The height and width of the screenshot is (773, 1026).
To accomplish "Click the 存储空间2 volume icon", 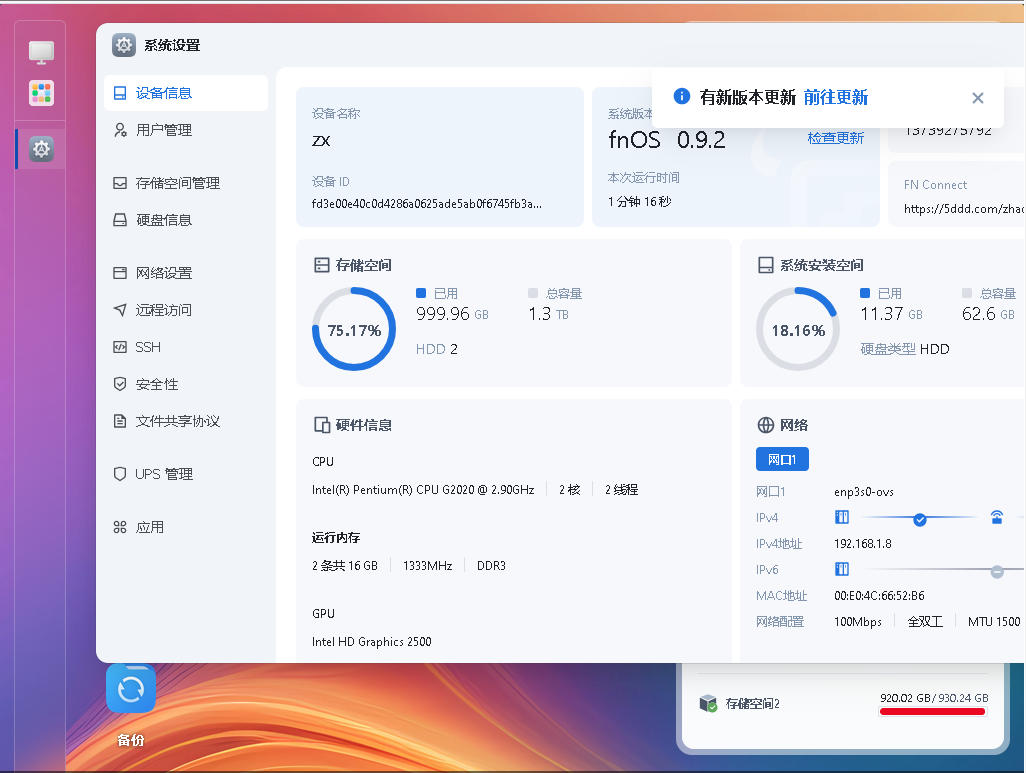I will (x=708, y=704).
